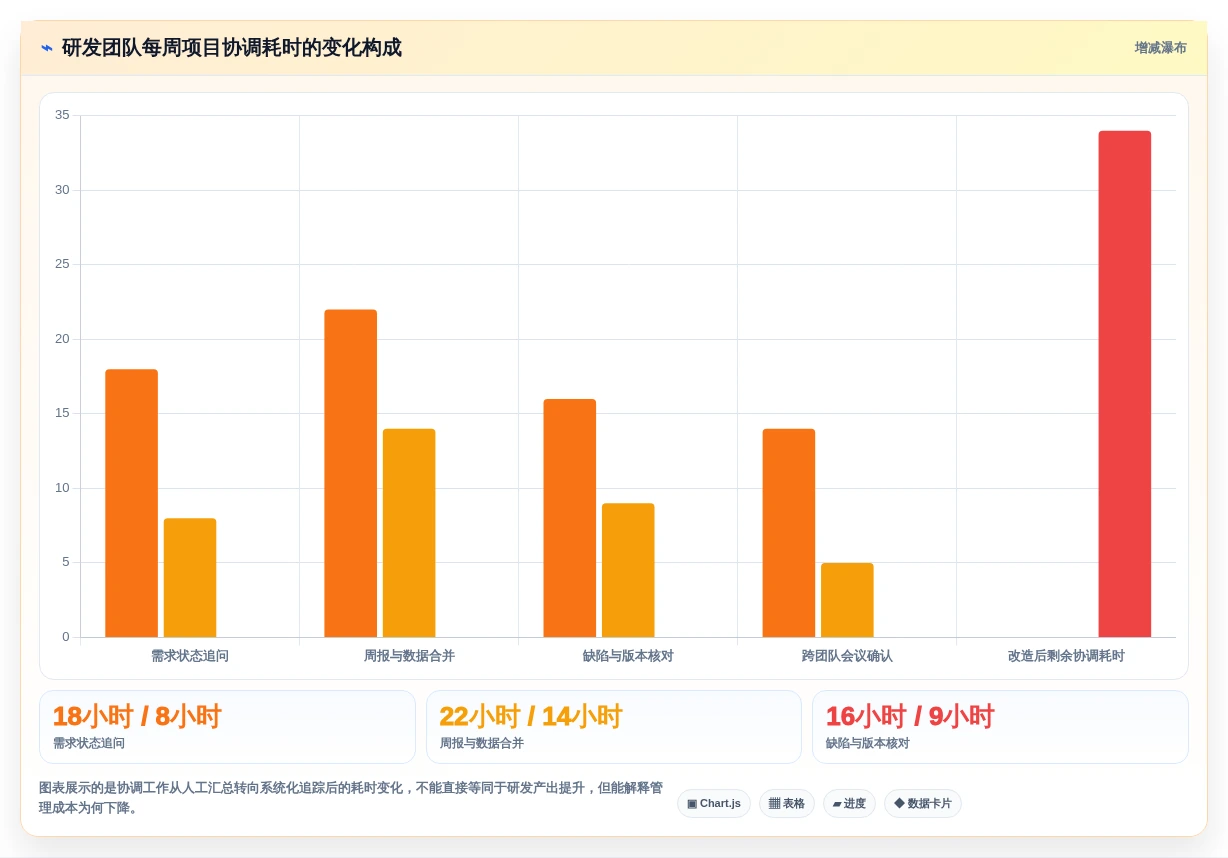
Task: Click the description text starting with 图表展示的是协调工作
Action: (351, 798)
